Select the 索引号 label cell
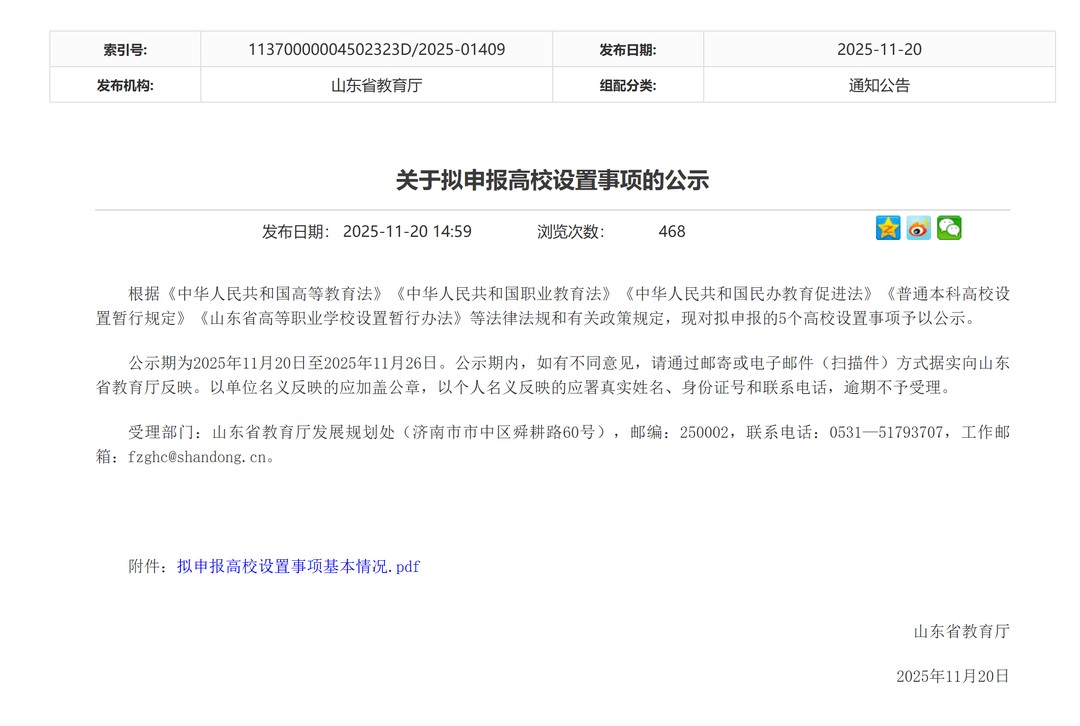The height and width of the screenshot is (726, 1080). coord(124,48)
